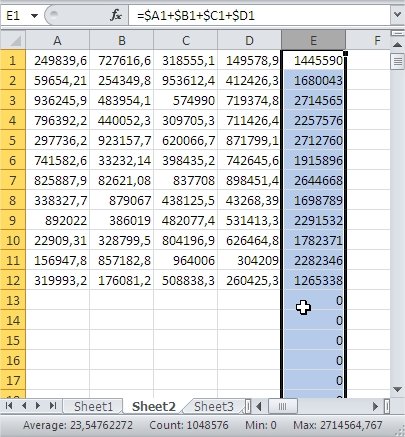Click the vertical split box handle
Image resolution: width=405 pixels, height=437 pixels.
397,33
